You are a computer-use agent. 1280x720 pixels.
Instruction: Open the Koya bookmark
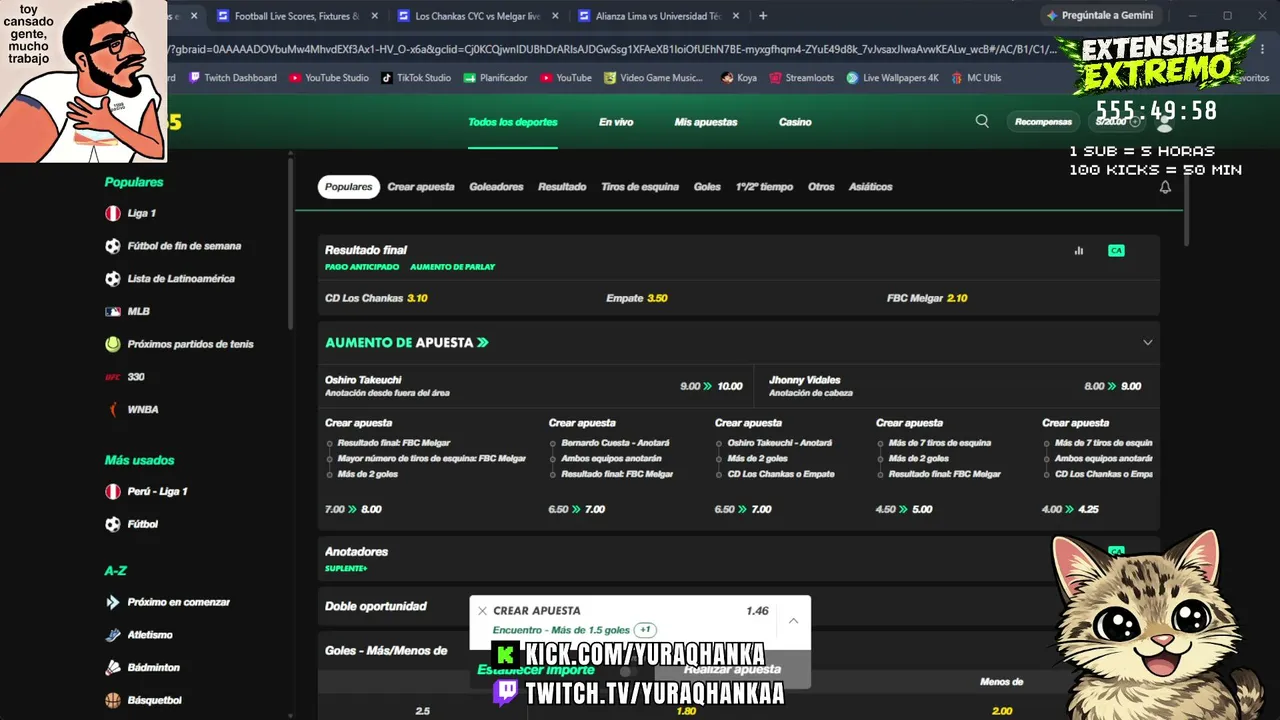click(738, 78)
